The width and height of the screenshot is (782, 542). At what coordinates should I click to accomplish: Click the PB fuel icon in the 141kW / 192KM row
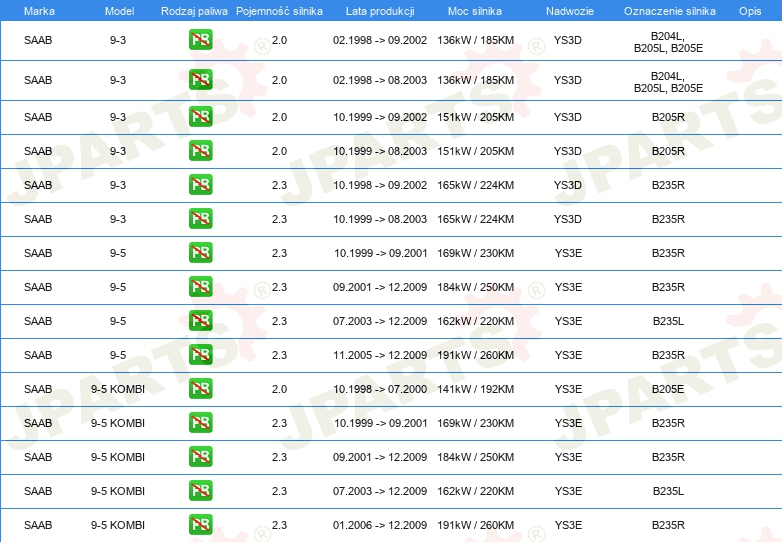pos(200,389)
